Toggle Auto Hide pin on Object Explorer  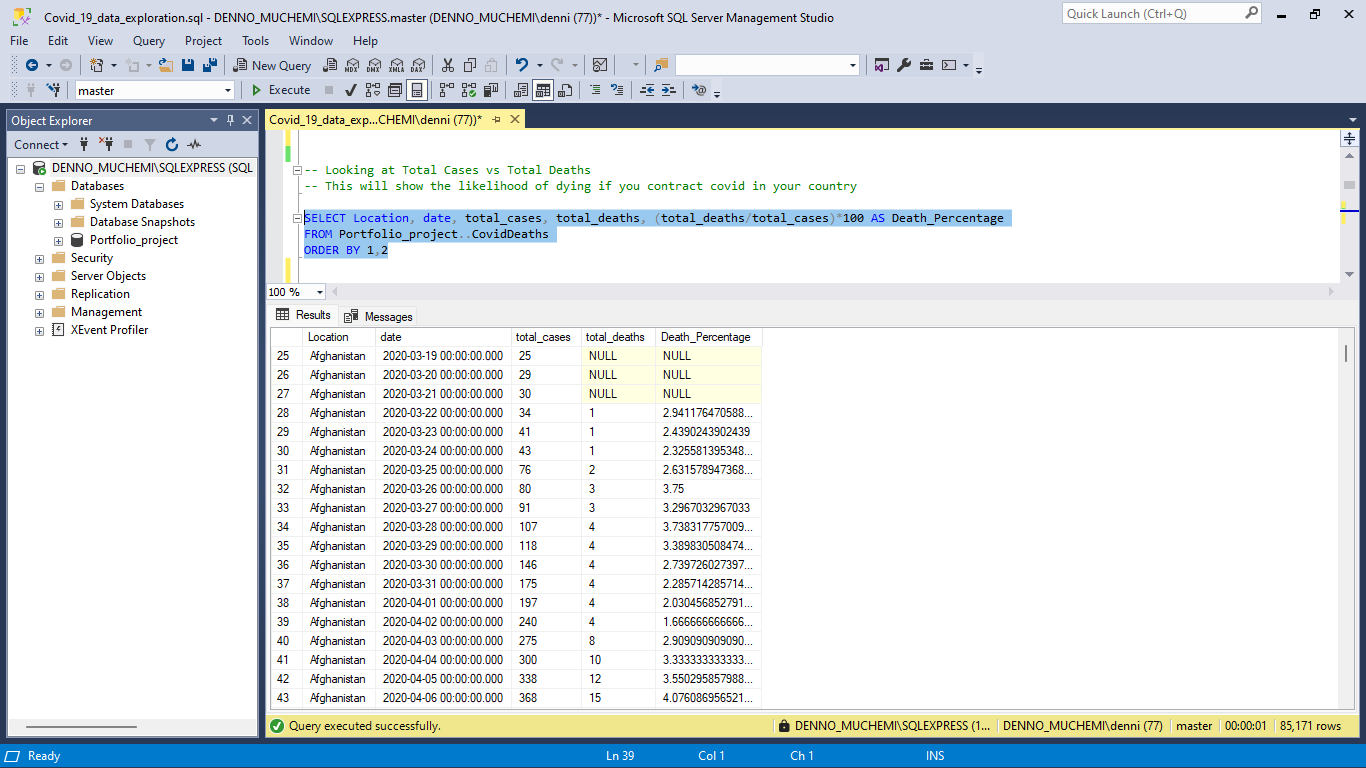pyautogui.click(x=230, y=120)
